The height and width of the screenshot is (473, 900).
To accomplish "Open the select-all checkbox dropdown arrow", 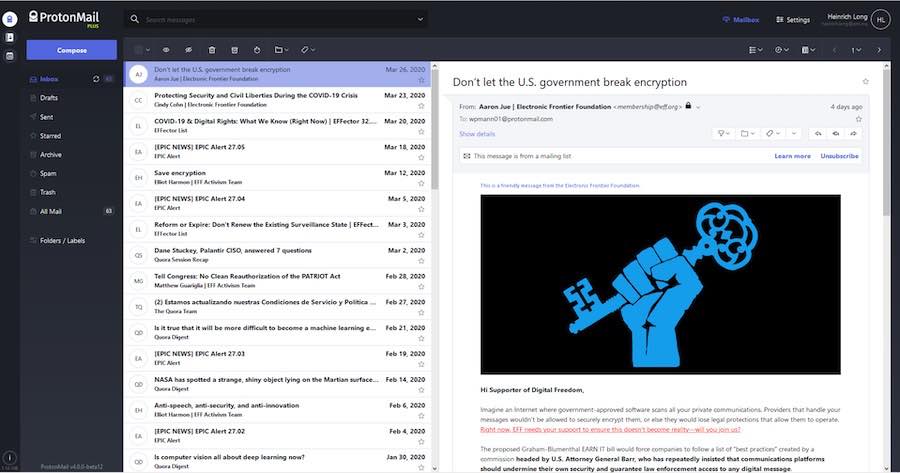I will 148,50.
